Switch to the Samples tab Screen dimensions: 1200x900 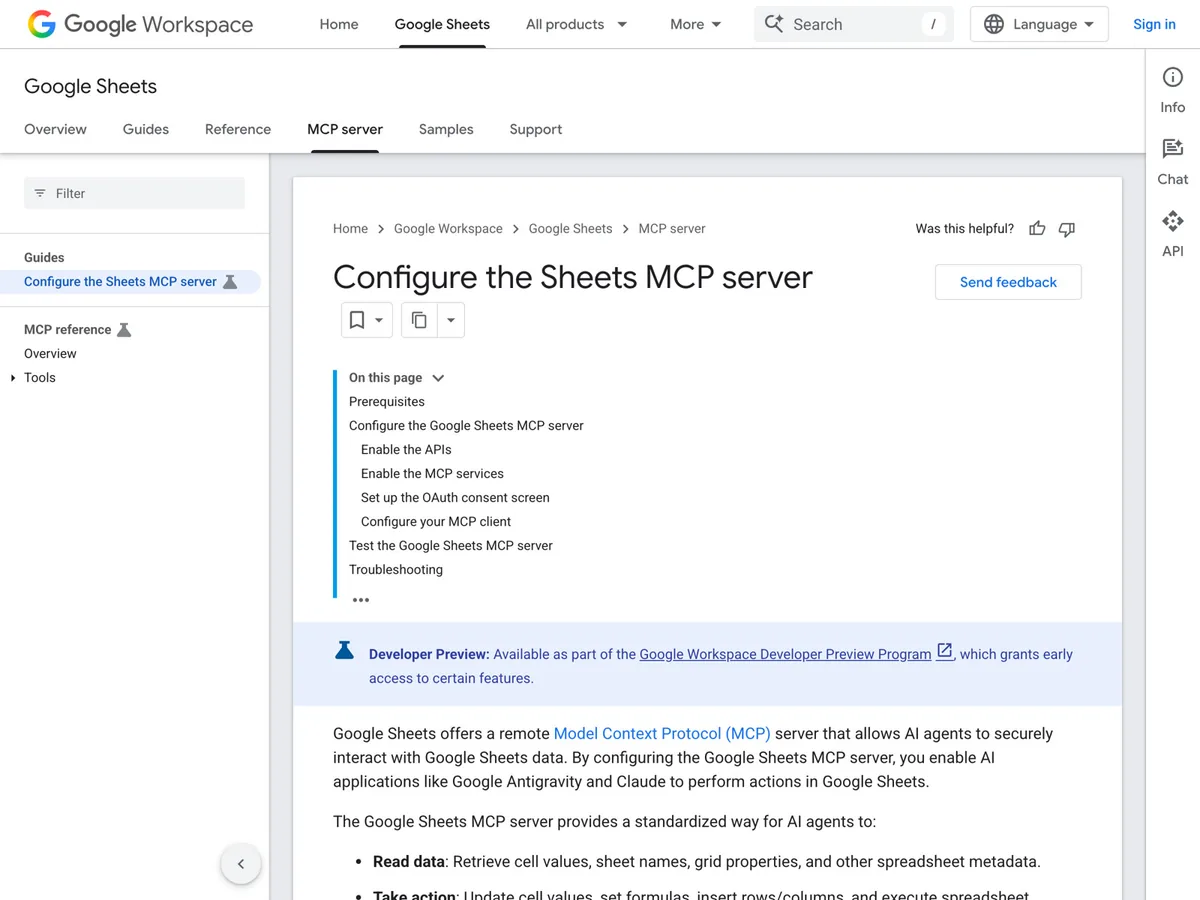coord(446,129)
